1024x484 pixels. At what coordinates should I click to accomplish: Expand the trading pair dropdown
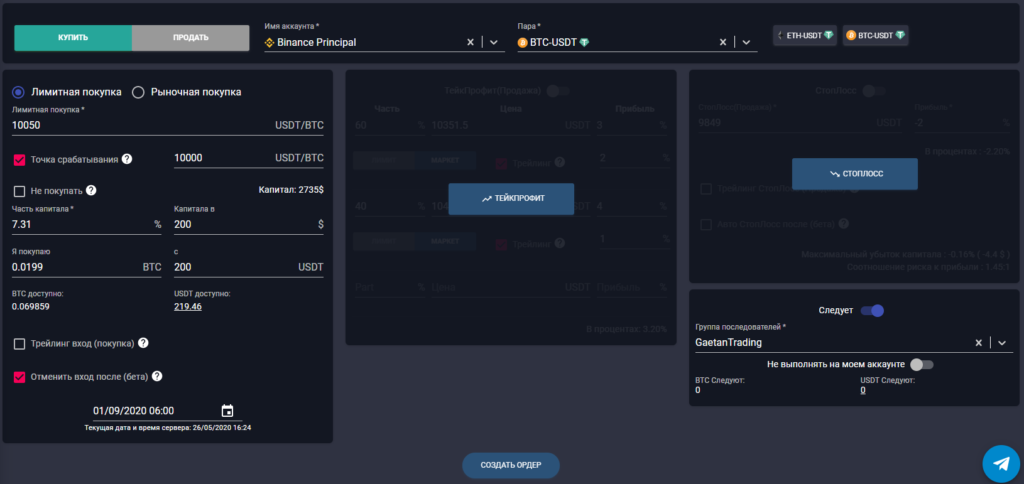pyautogui.click(x=746, y=42)
